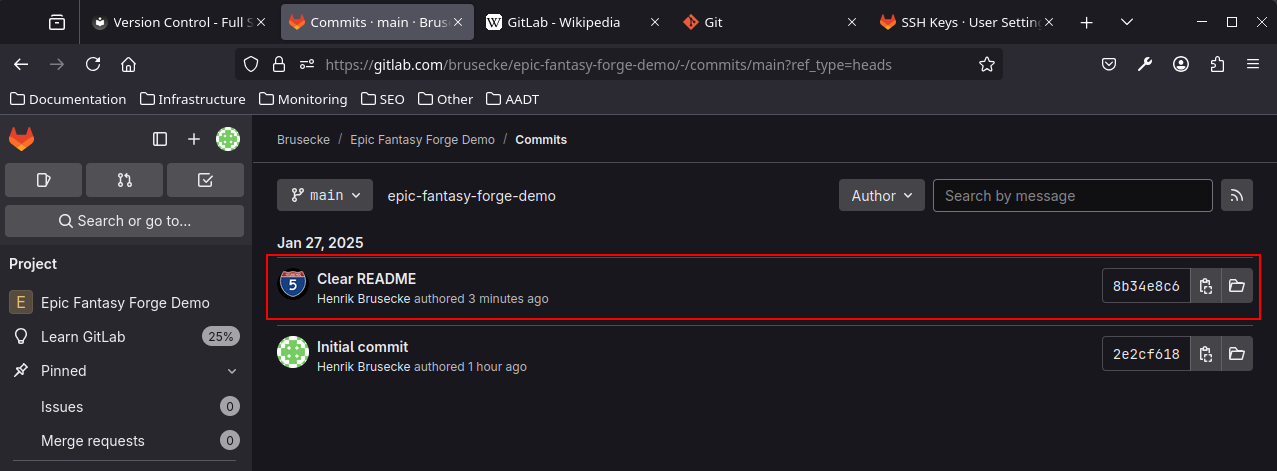Open Merge requests in the sidebar
Image resolution: width=1277 pixels, height=471 pixels.
coord(124,441)
